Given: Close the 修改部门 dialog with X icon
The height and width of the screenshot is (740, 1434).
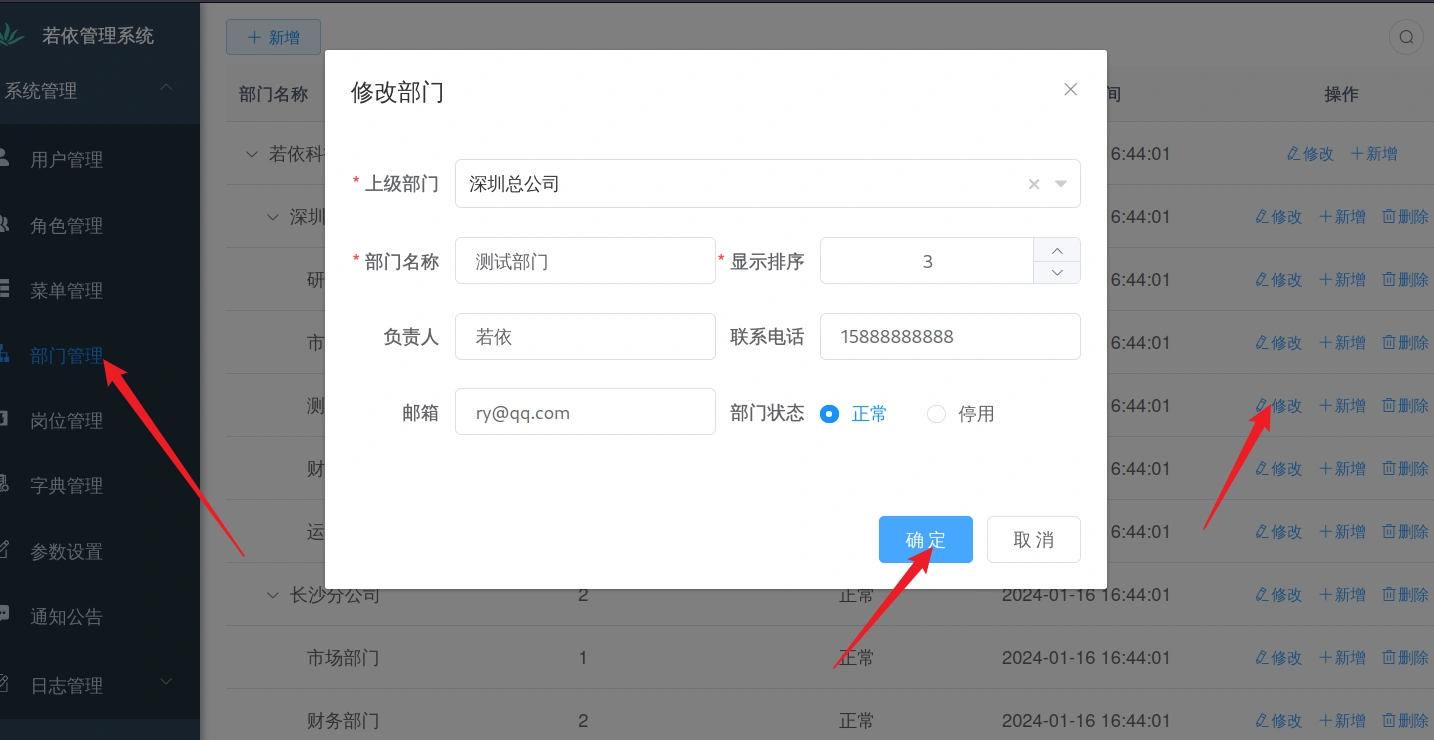Looking at the screenshot, I should (x=1070, y=89).
